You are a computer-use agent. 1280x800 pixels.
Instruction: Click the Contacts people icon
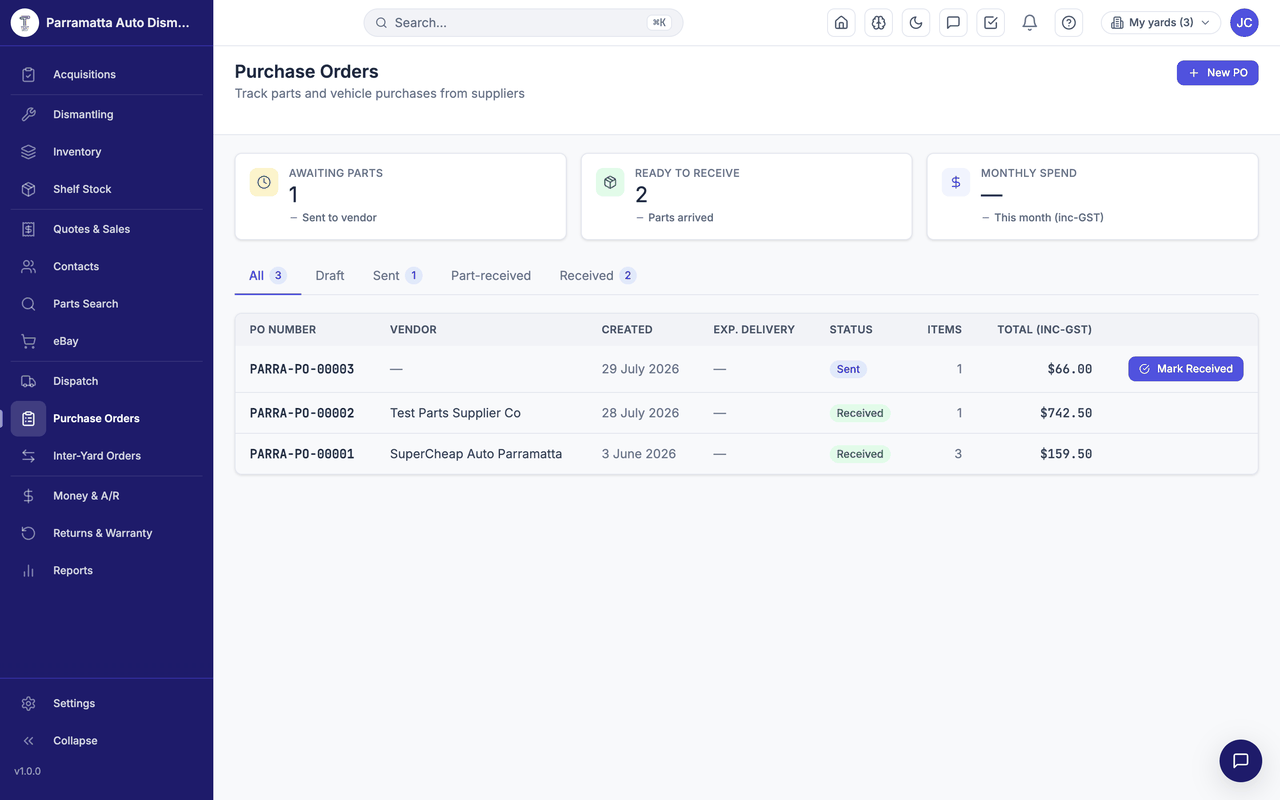pyautogui.click(x=28, y=266)
